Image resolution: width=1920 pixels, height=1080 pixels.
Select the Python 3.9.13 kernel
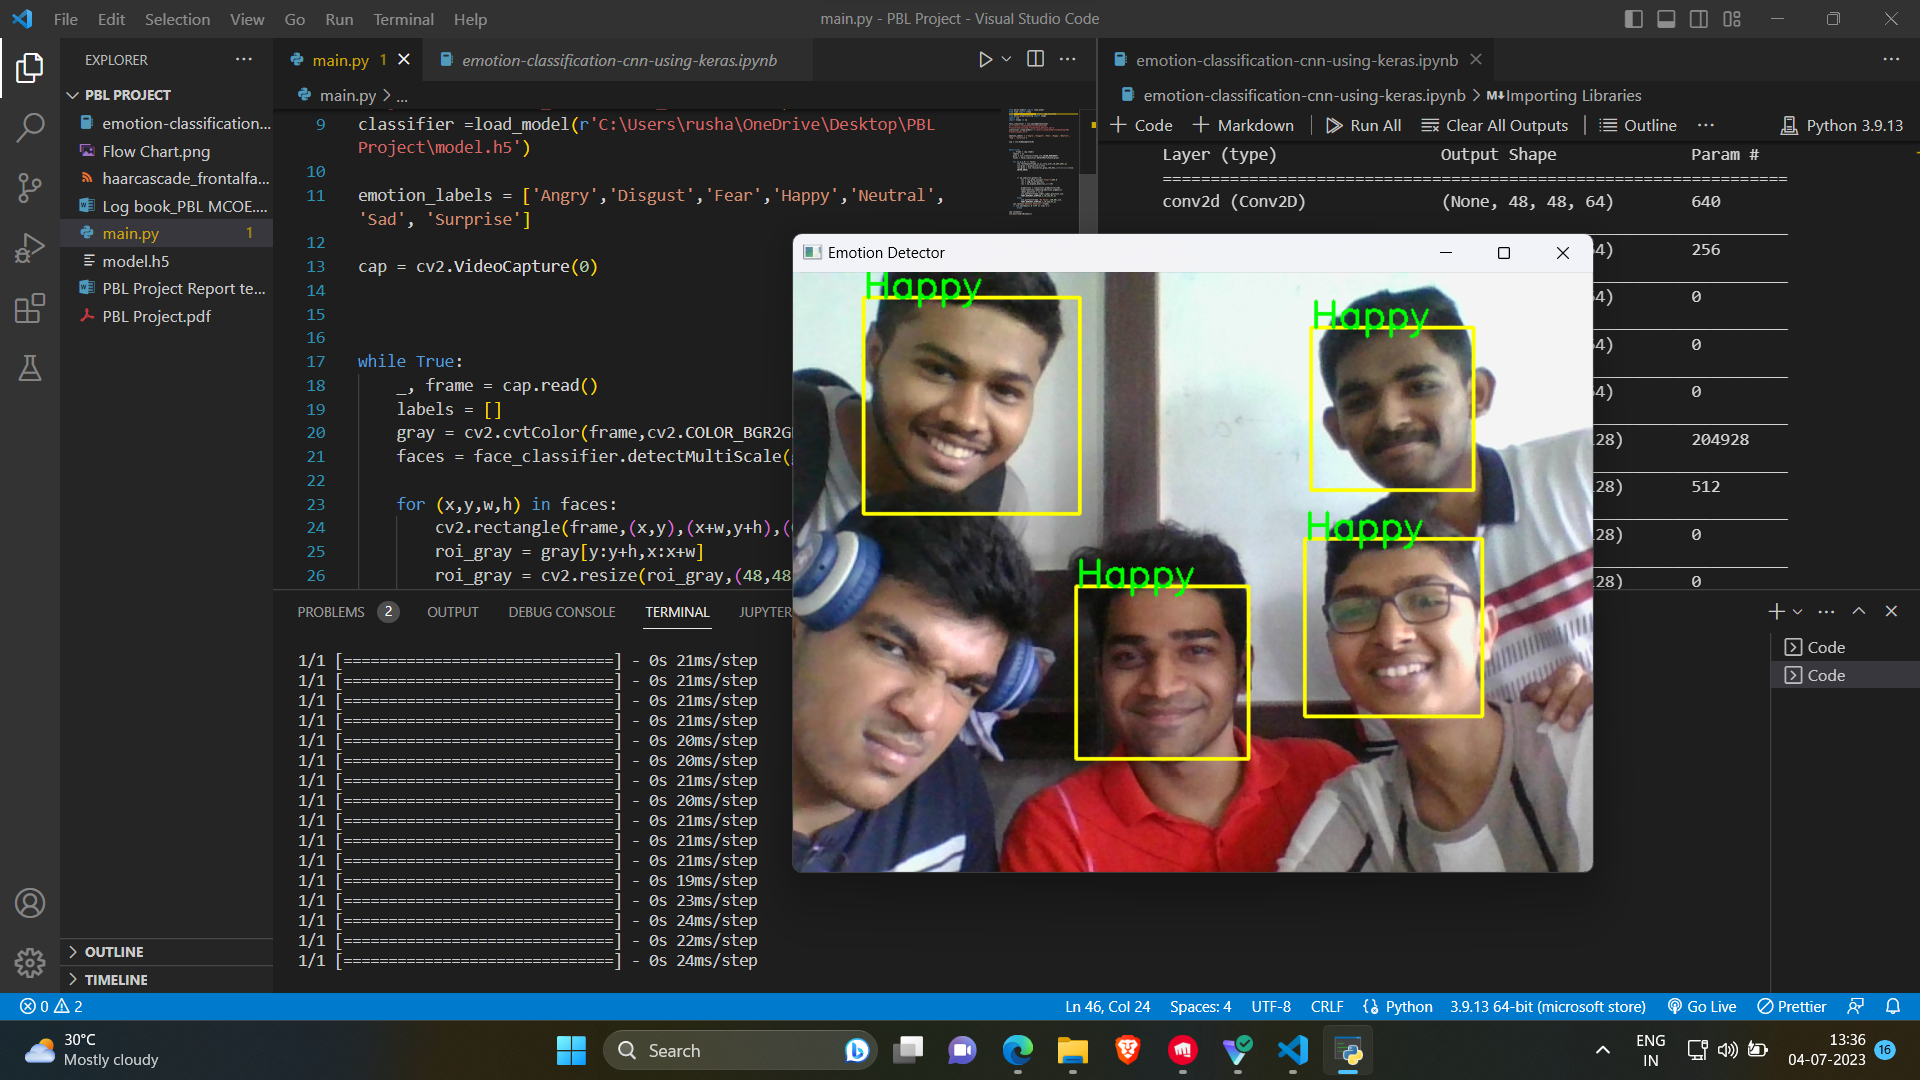pos(1842,125)
